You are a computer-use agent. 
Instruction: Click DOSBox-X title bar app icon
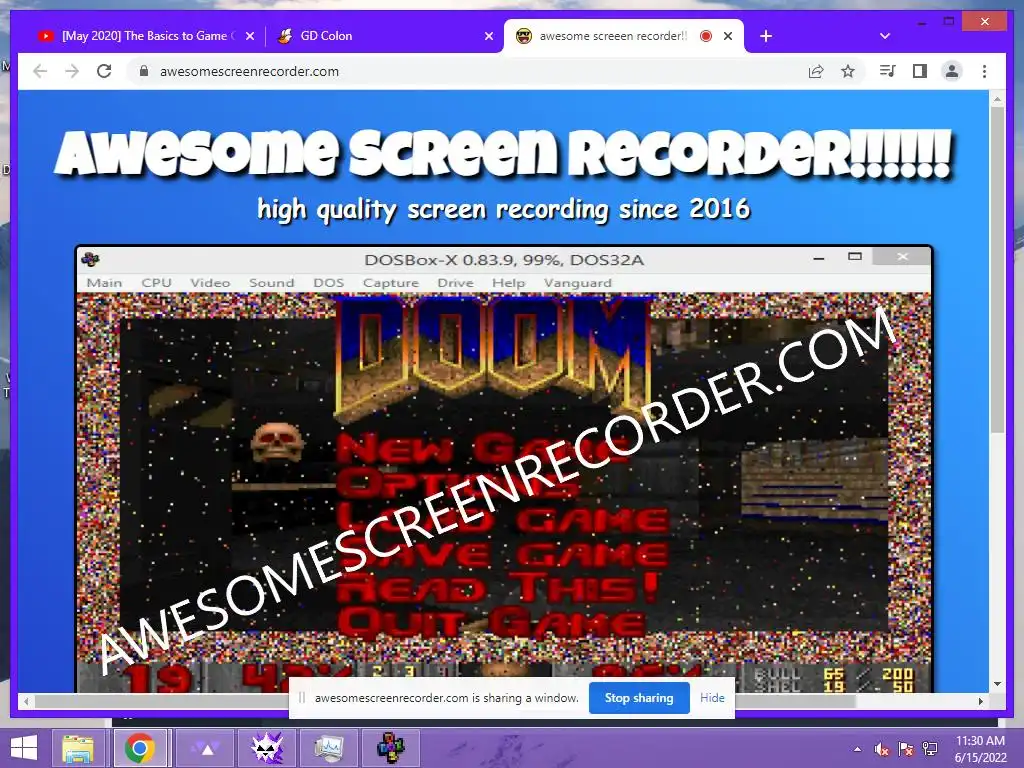coord(90,259)
